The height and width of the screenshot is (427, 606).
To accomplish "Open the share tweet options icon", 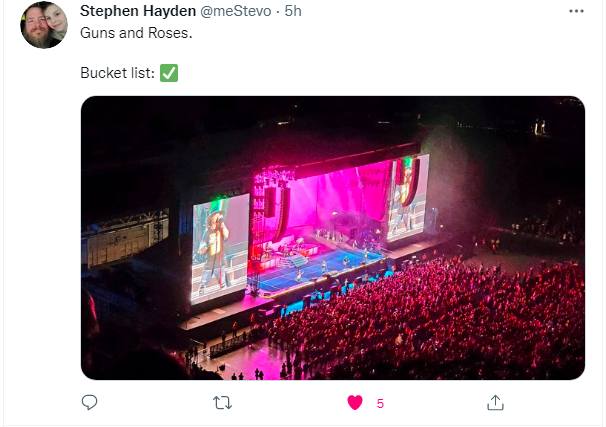I will point(494,402).
